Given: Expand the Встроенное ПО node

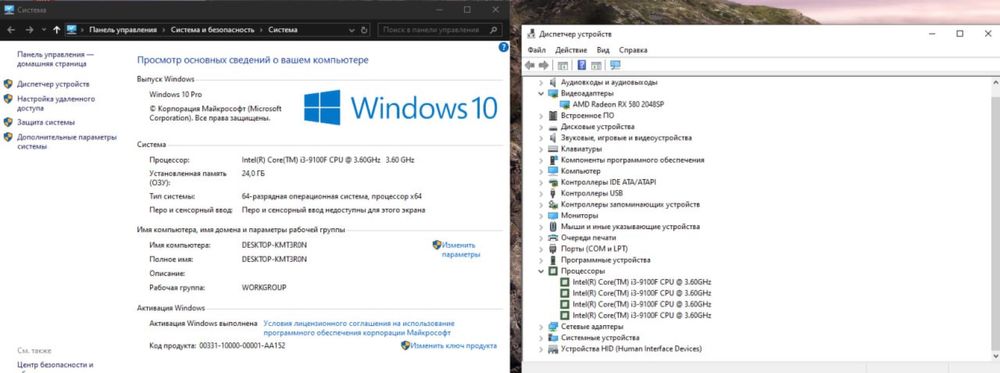Looking at the screenshot, I should pyautogui.click(x=541, y=115).
